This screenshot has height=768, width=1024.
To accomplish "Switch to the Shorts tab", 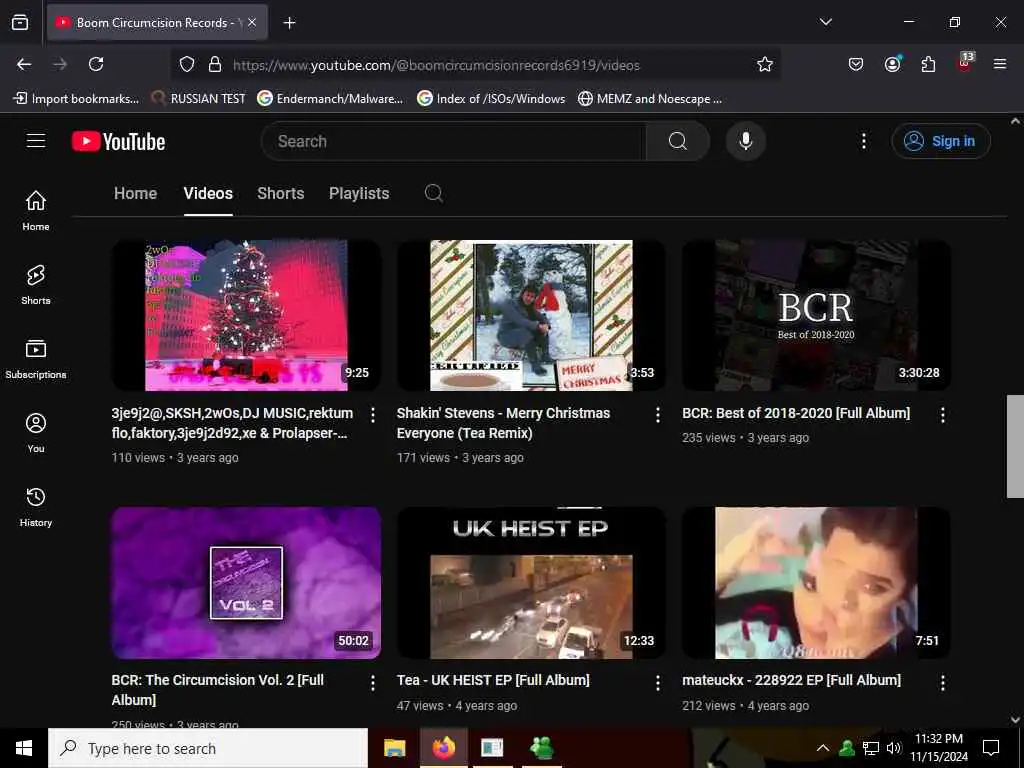I will pos(281,193).
